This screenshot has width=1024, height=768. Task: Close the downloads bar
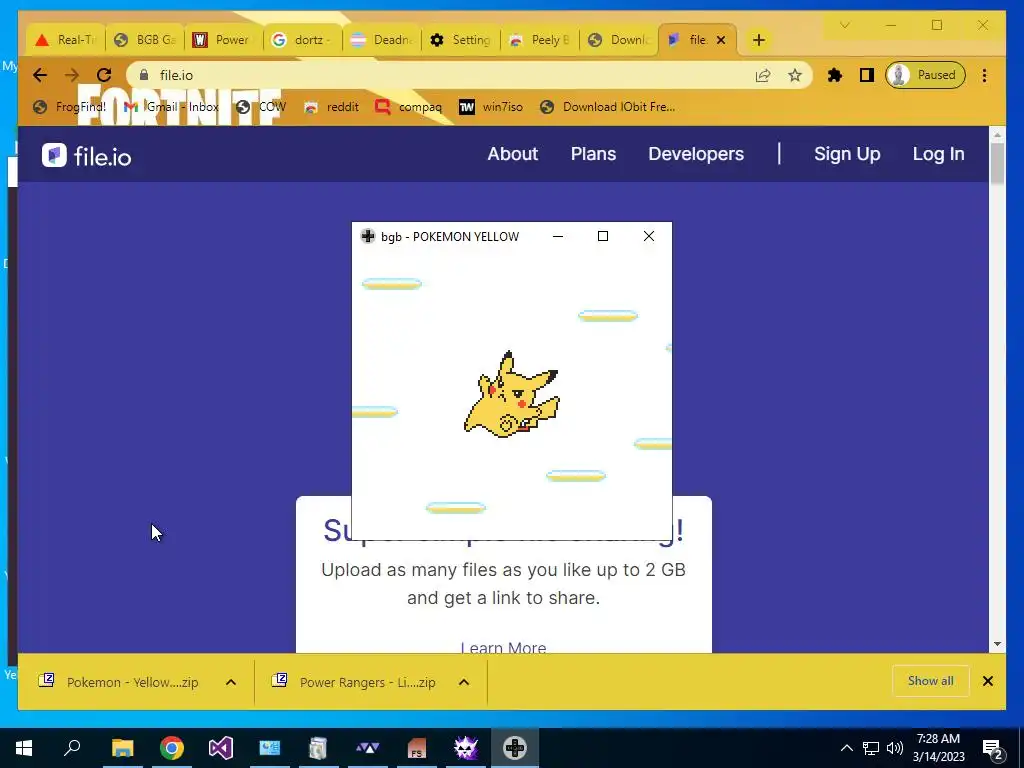(987, 681)
